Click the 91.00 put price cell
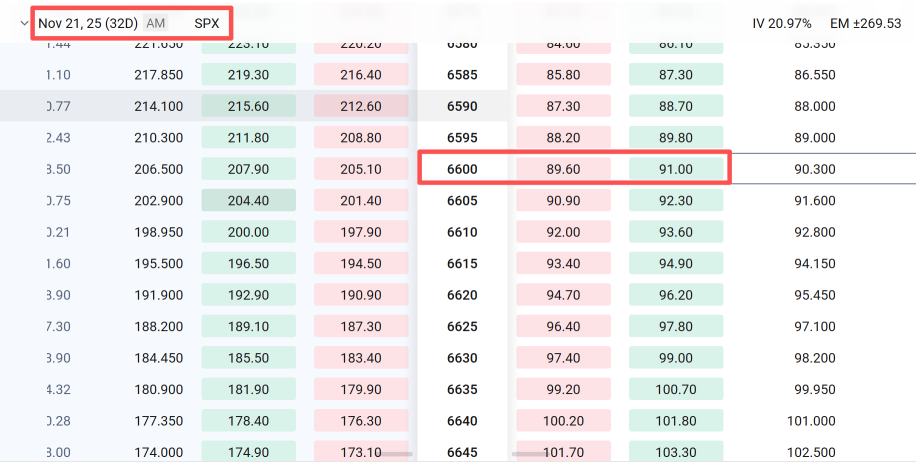916x462 pixels. tap(676, 170)
